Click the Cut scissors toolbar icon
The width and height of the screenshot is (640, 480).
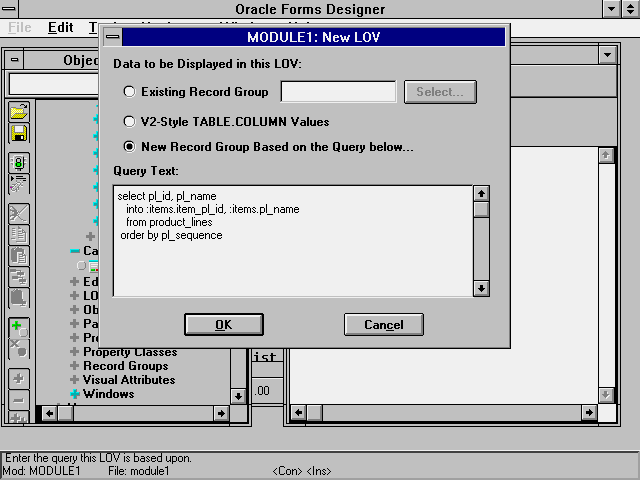pyautogui.click(x=19, y=214)
